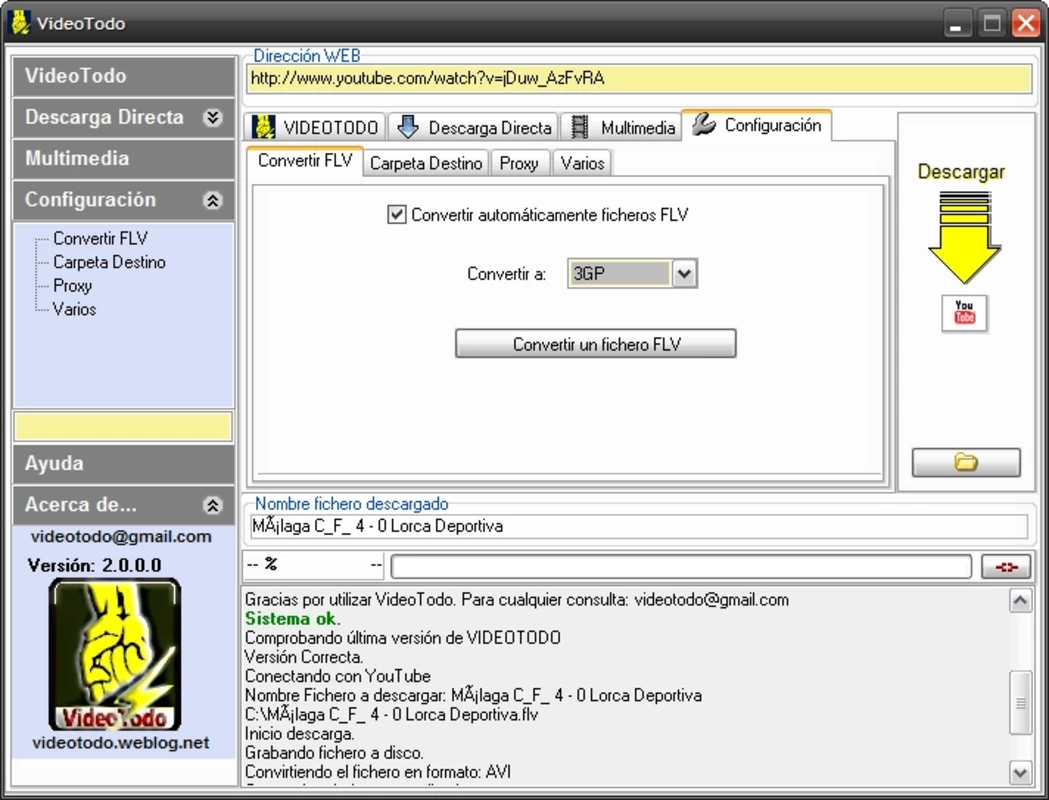This screenshot has width=1049, height=800.
Task: Expand the Descarga Directa sidebar section
Action: 212,118
